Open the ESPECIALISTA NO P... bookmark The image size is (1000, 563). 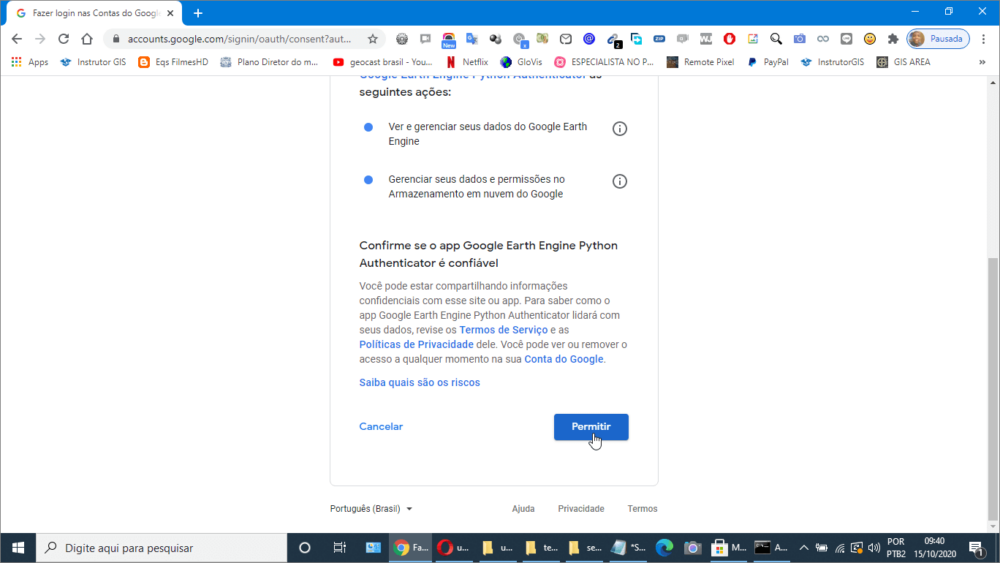point(604,62)
